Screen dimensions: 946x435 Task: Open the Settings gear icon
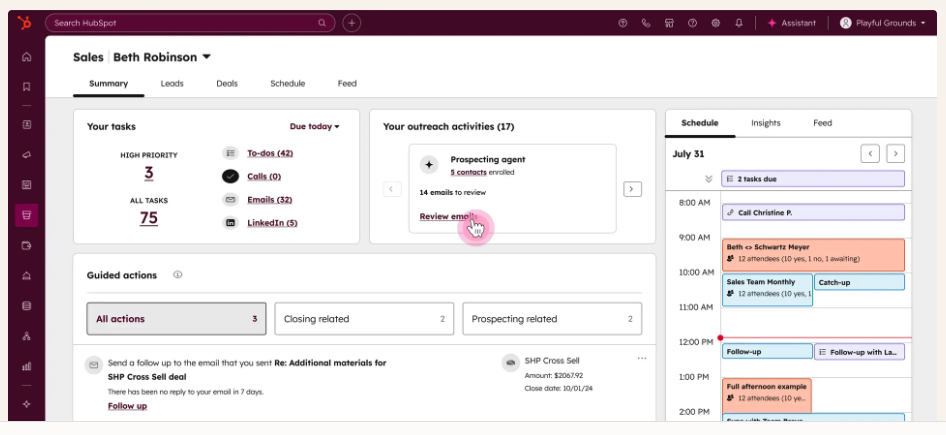716,23
